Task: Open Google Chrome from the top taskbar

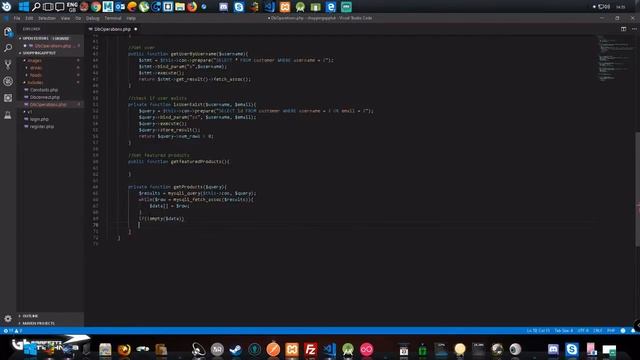Action: tap(96, 7)
